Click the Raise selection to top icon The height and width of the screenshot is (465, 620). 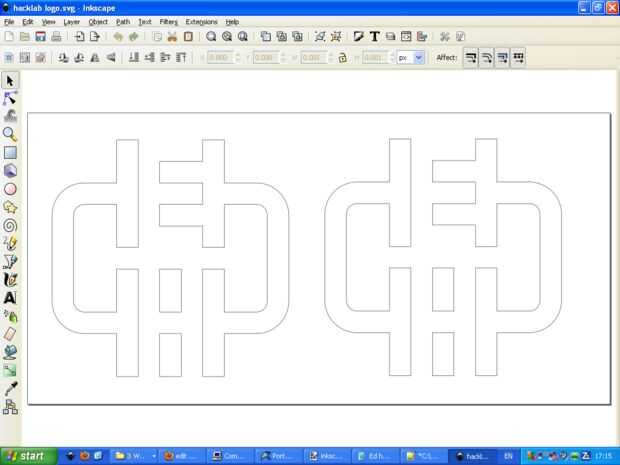tap(181, 58)
